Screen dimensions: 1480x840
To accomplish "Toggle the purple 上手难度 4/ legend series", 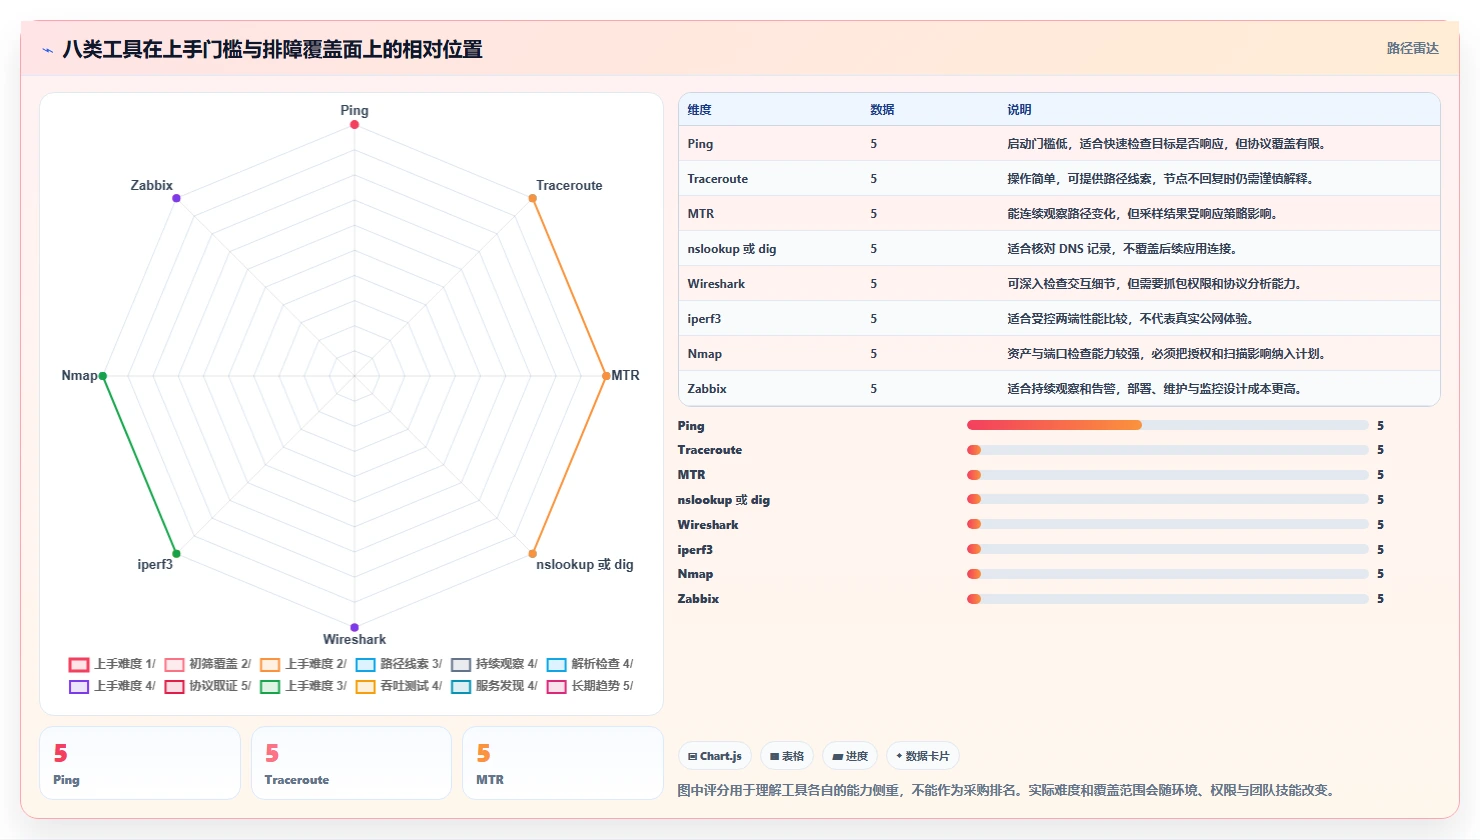I will point(111,686).
